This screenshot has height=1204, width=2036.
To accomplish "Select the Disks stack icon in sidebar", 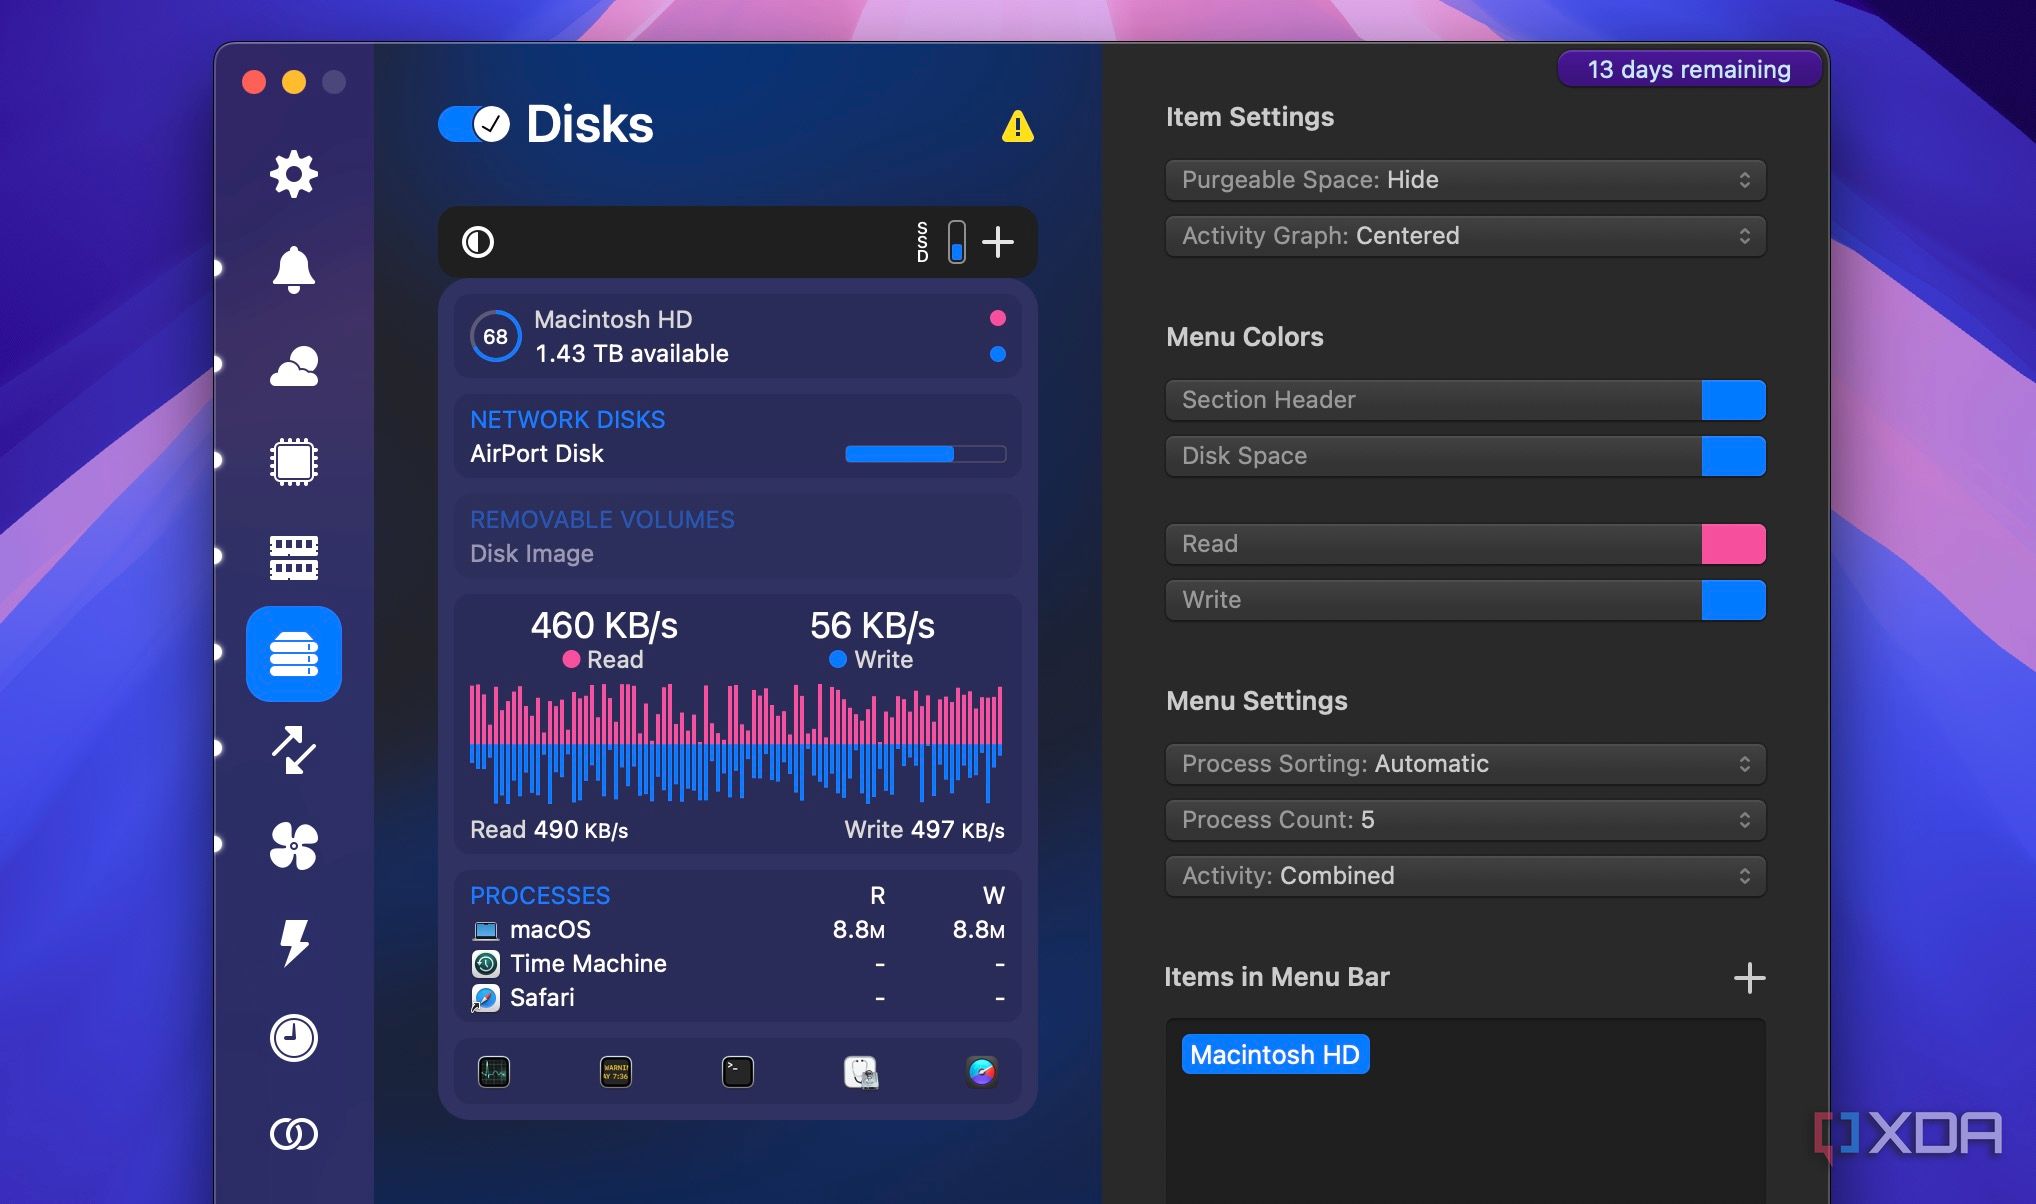I will tap(293, 654).
